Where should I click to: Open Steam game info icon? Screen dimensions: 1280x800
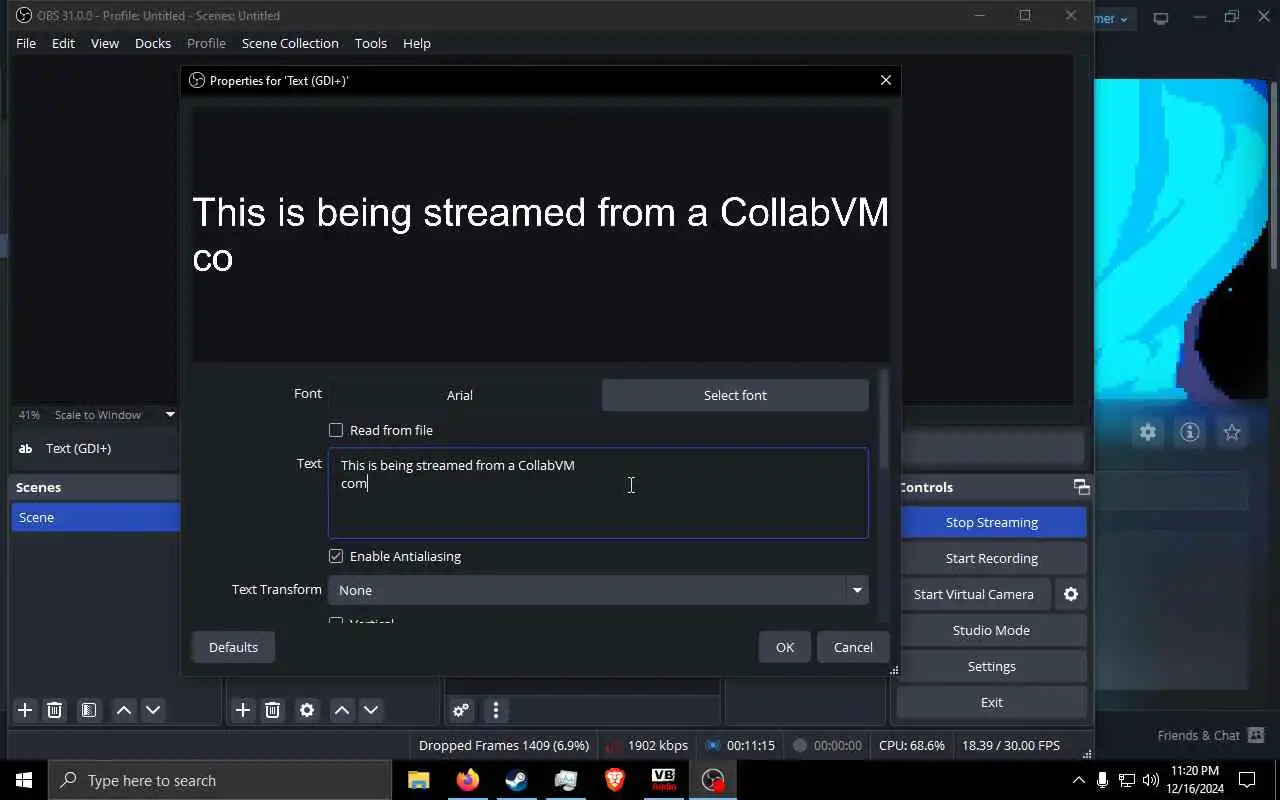(1190, 432)
